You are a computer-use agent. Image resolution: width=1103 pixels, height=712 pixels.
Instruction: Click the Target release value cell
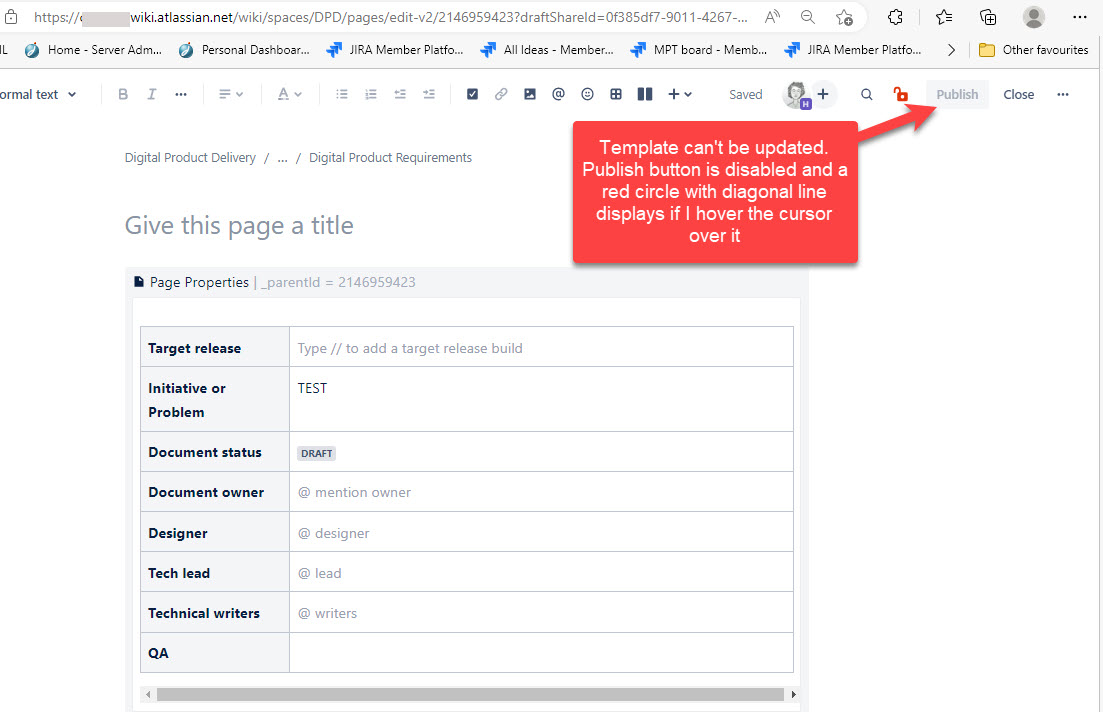pyautogui.click(x=541, y=348)
